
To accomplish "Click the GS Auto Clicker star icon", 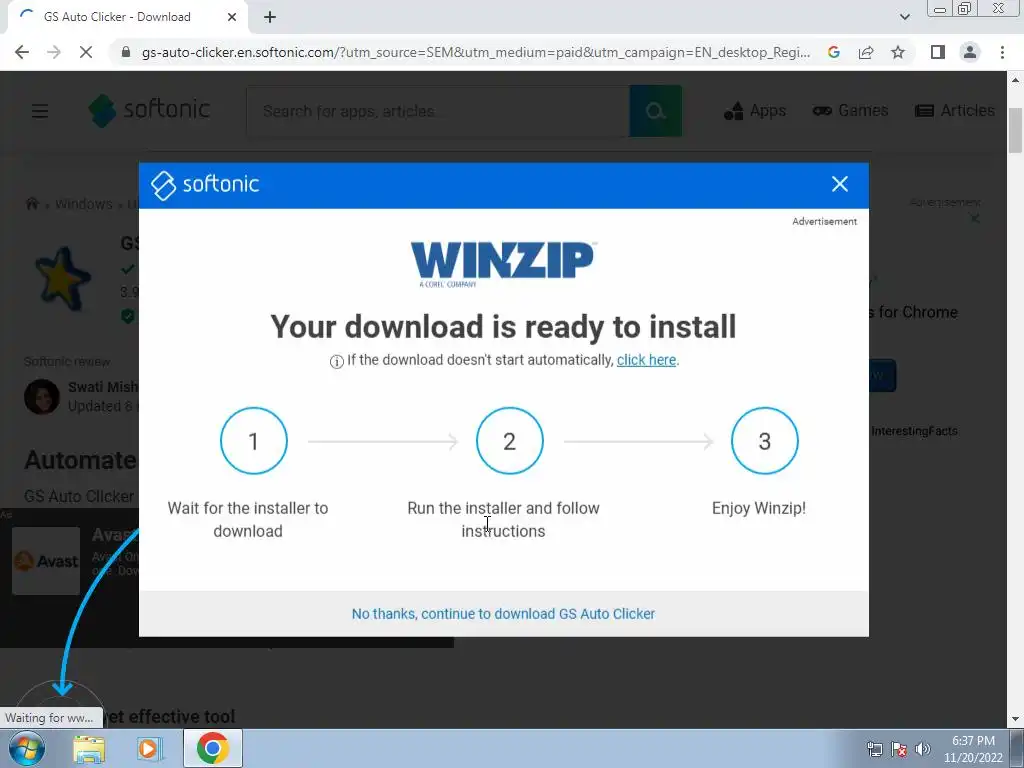I will coord(63,280).
